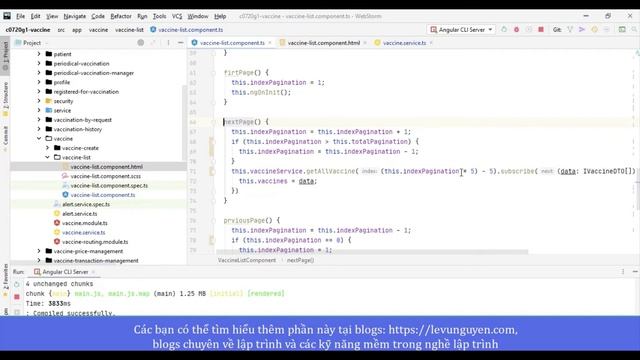Open Run panel options menu
The width and height of the screenshot is (640, 360).
(623, 271)
